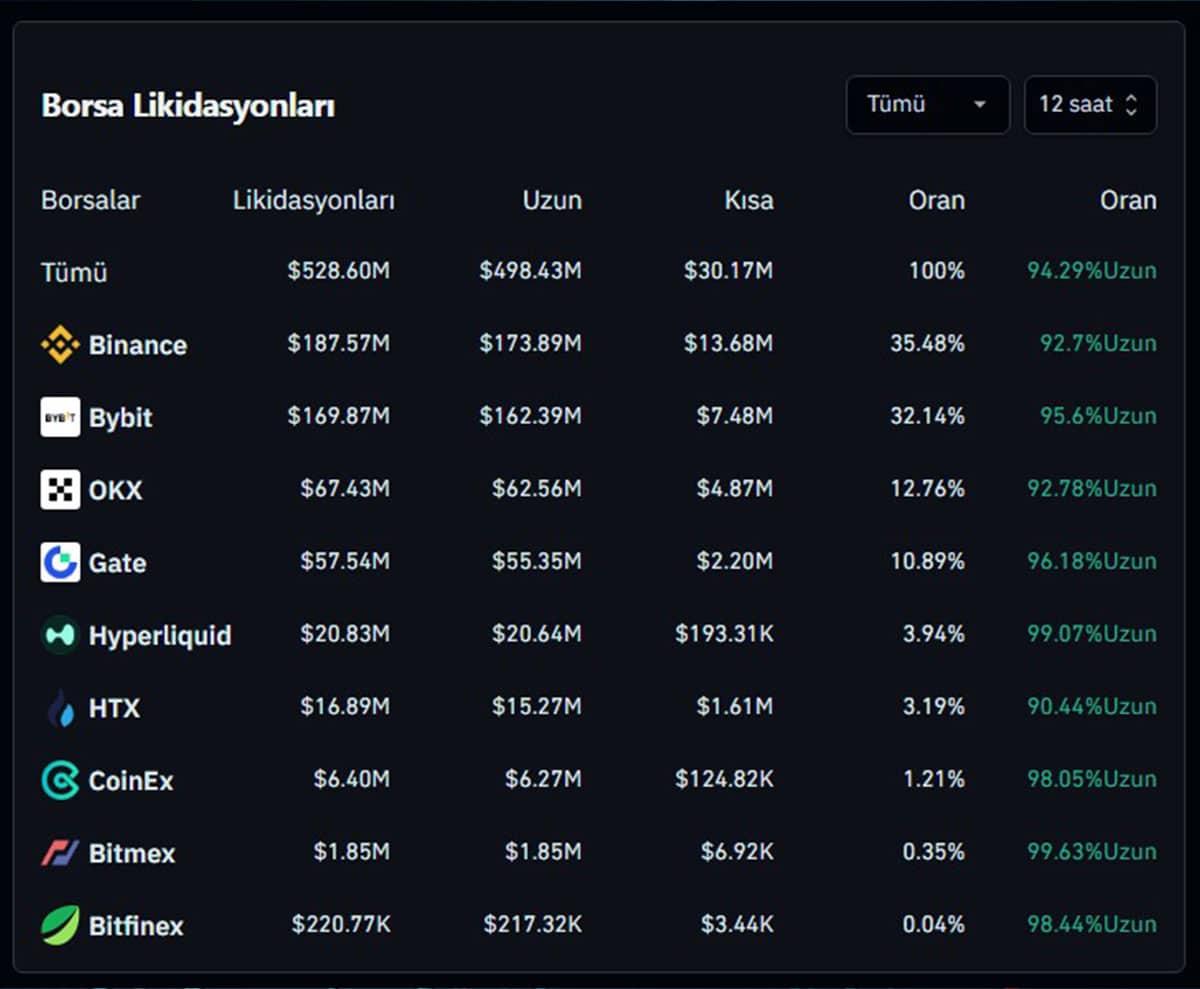Click OKX short value $4.87M
The width and height of the screenshot is (1200, 989).
(735, 489)
